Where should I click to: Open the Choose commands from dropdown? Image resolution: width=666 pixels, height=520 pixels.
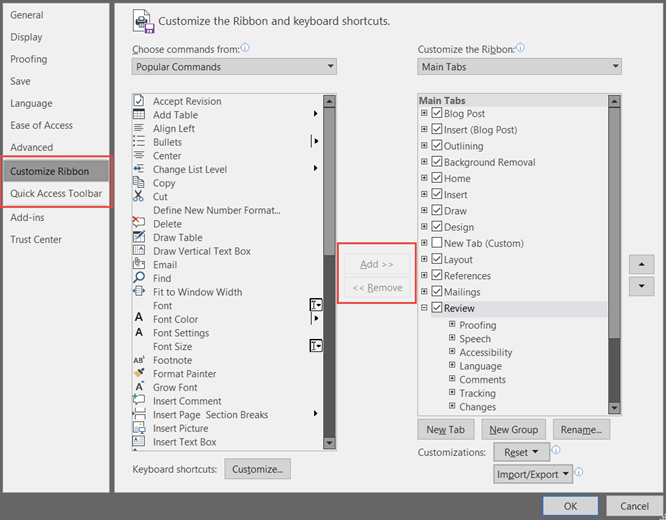tap(234, 67)
